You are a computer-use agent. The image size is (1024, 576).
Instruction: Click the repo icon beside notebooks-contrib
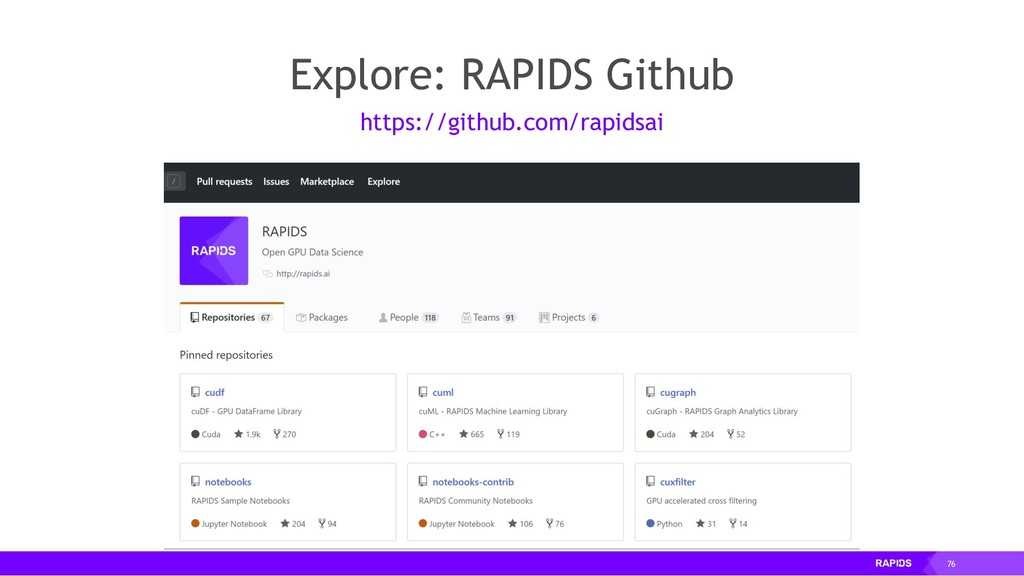(423, 481)
